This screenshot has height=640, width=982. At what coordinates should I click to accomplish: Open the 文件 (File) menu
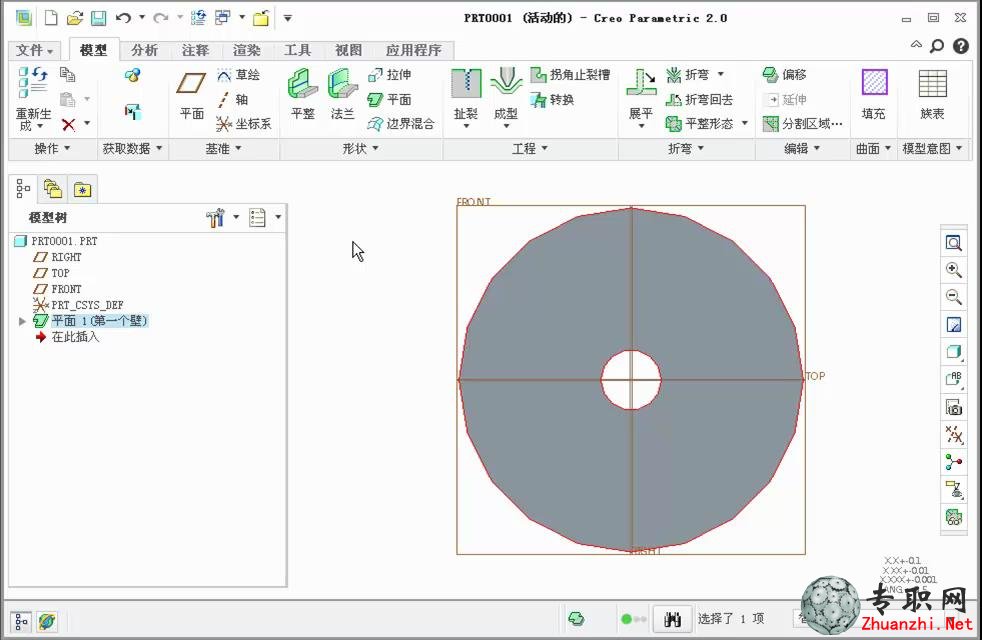click(34, 50)
